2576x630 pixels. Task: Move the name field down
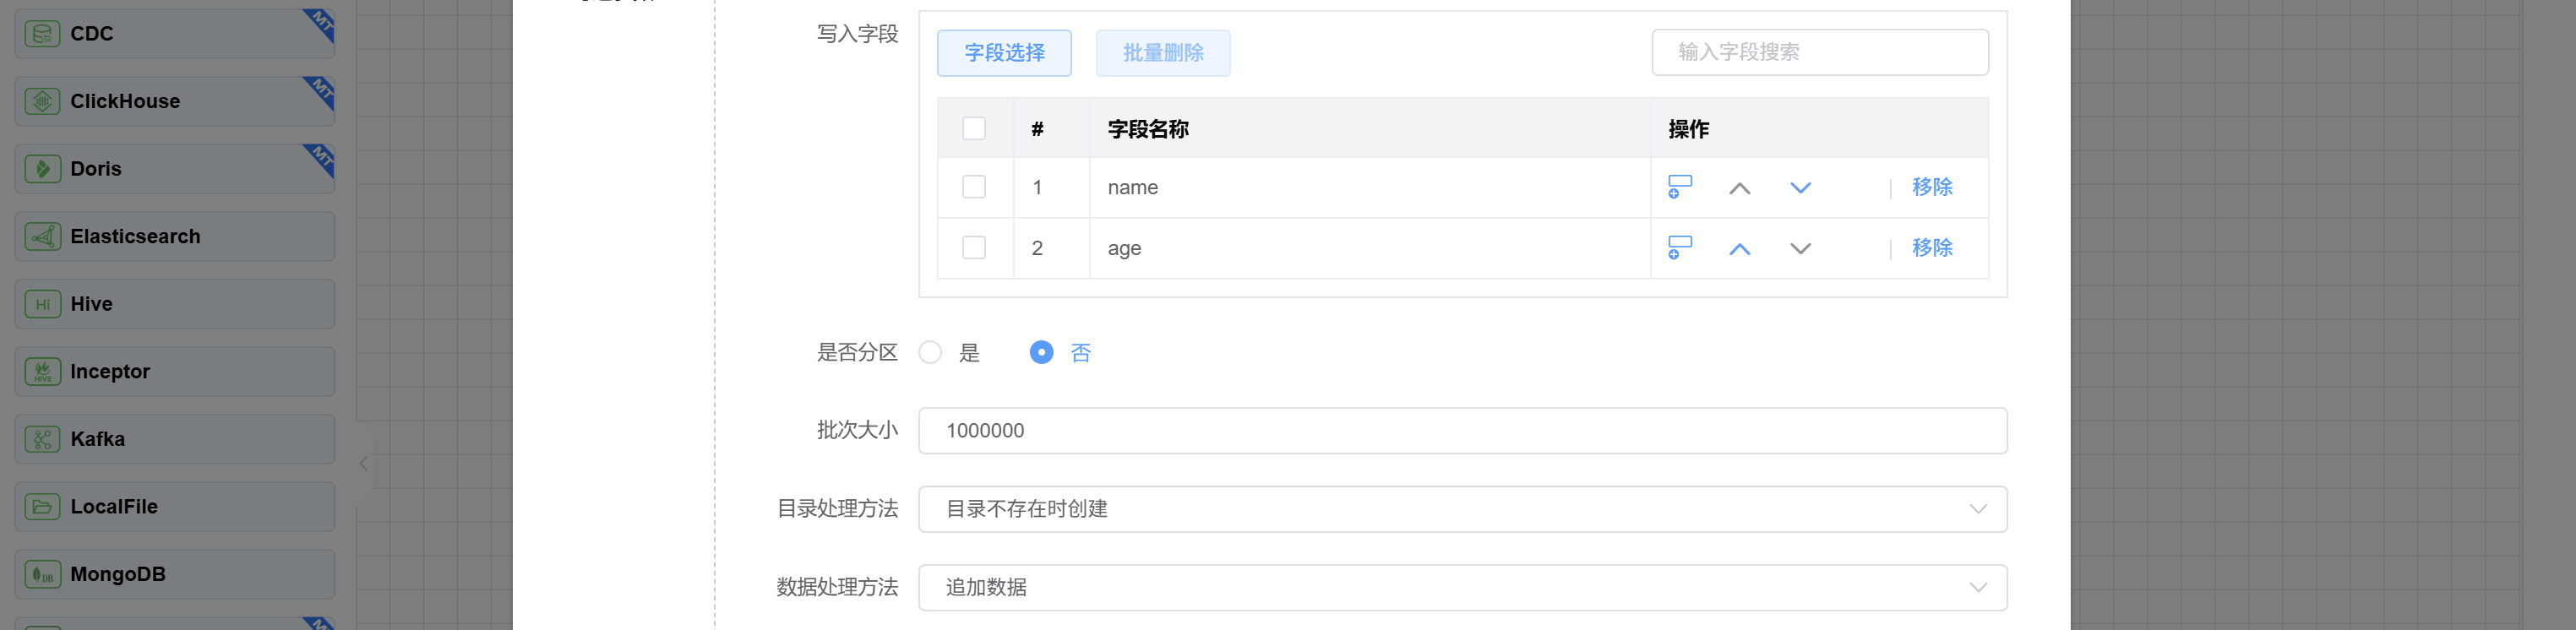[x=1800, y=188]
